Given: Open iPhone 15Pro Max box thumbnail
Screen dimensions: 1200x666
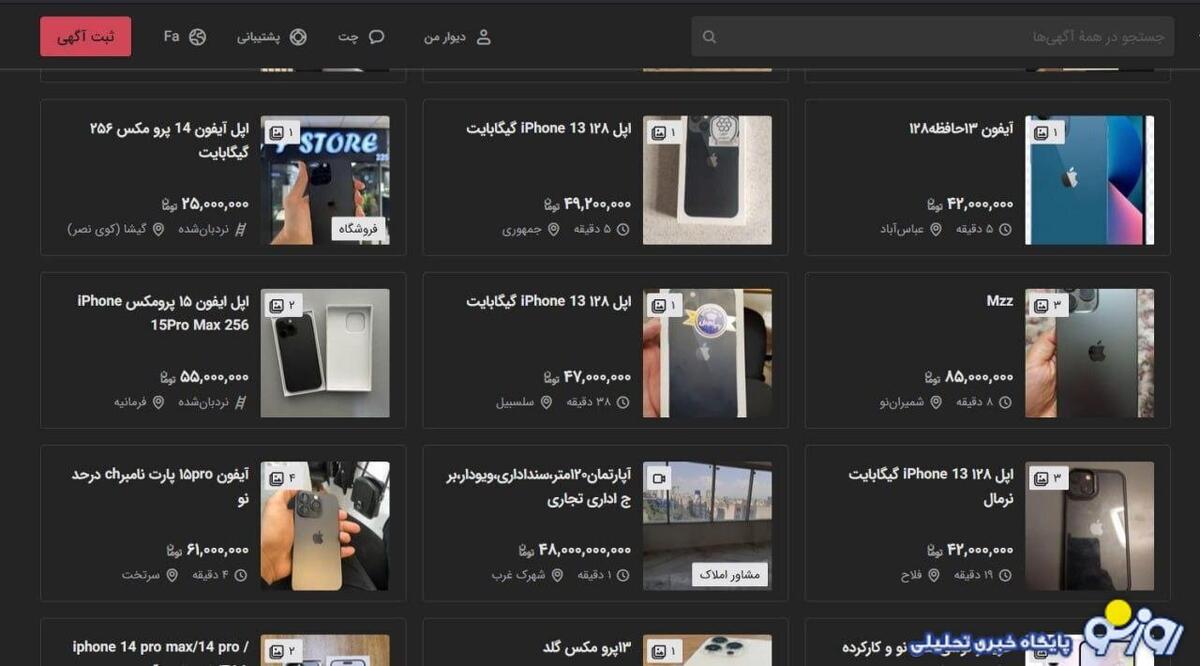Looking at the screenshot, I should pyautogui.click(x=325, y=353).
